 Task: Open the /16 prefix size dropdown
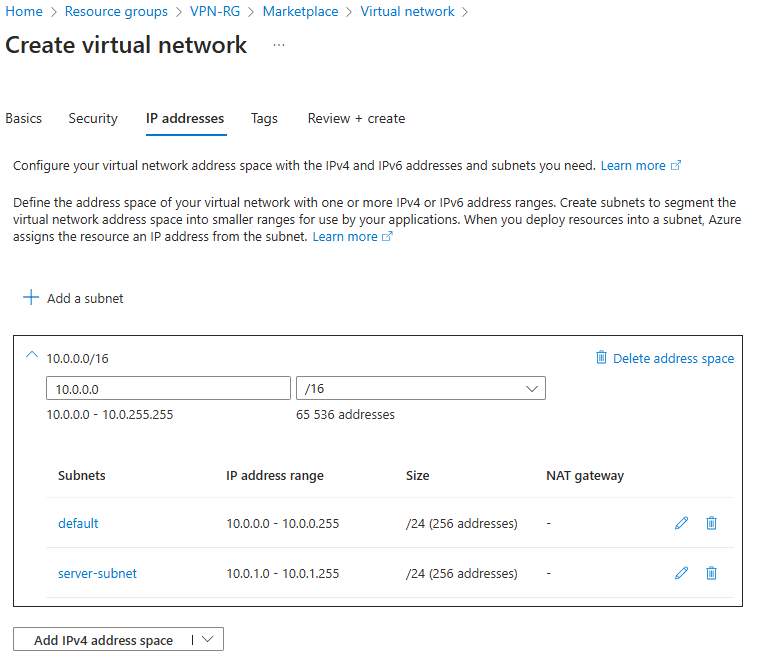point(420,388)
